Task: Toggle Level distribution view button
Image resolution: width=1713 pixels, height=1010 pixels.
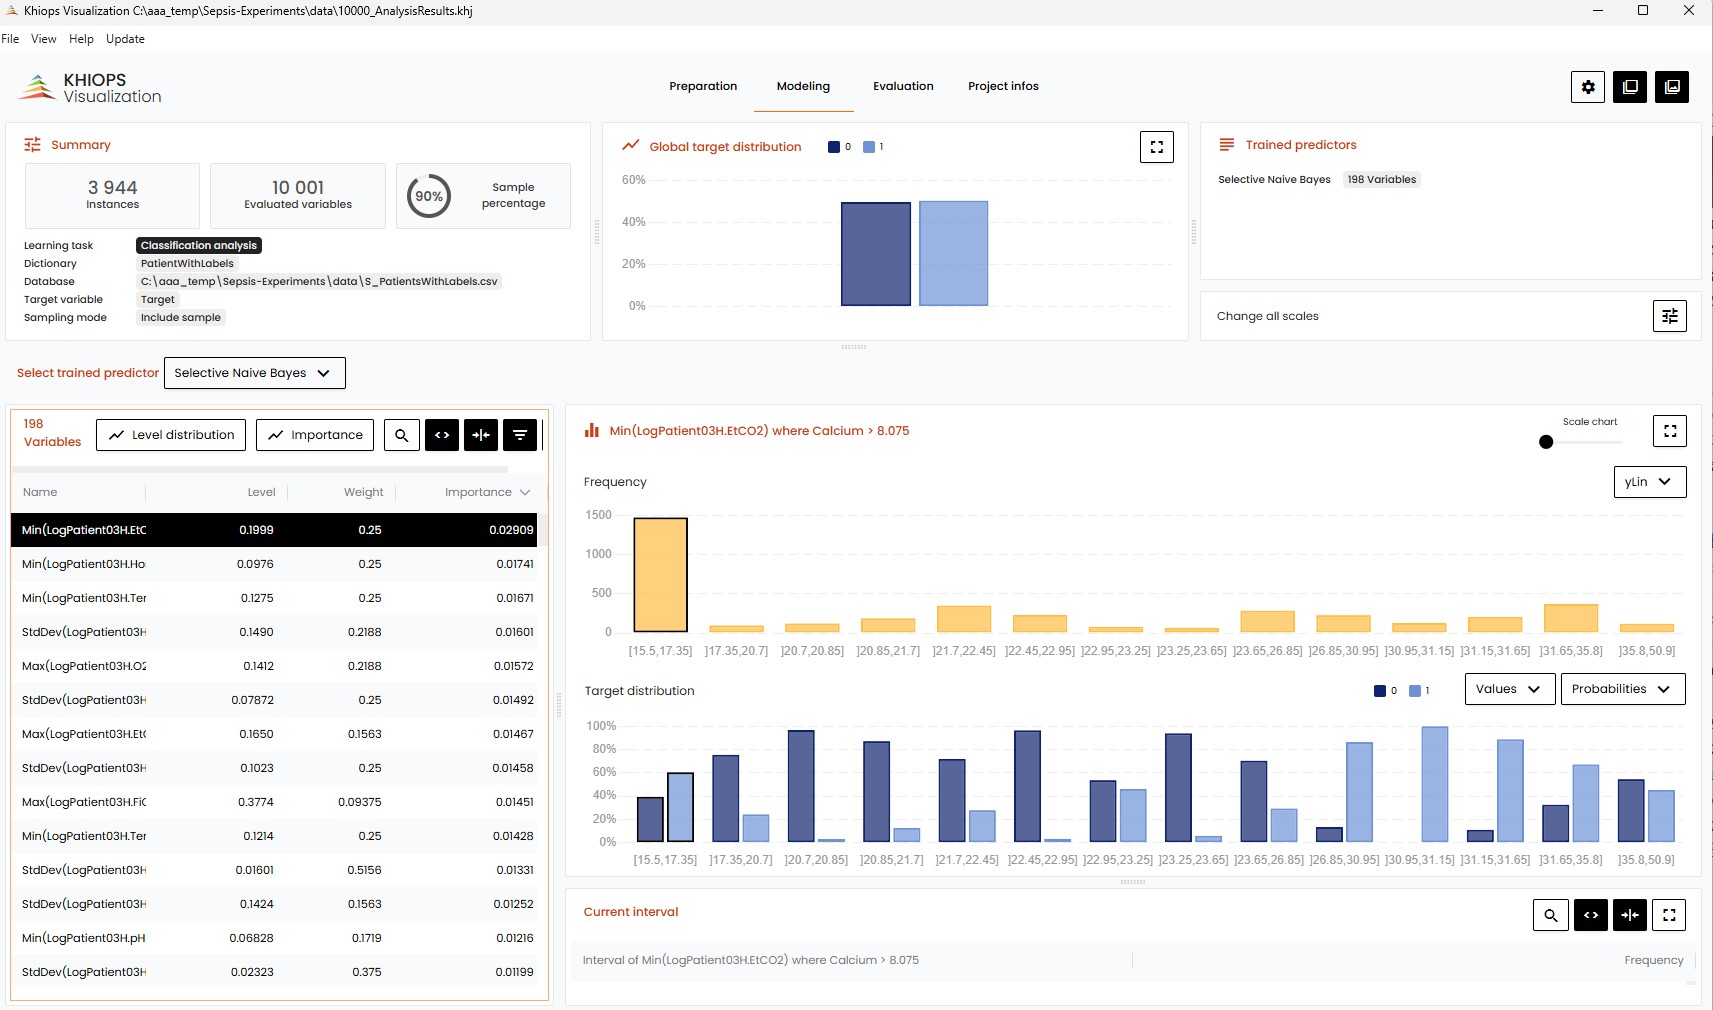Action: click(x=171, y=435)
